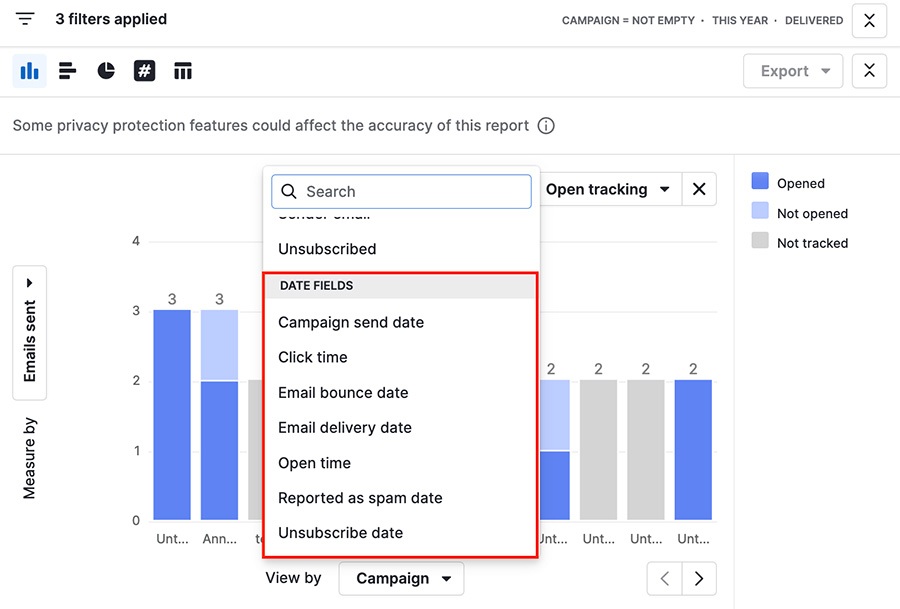Open the View by Campaign dropdown
This screenshot has width=900, height=609.
point(401,578)
